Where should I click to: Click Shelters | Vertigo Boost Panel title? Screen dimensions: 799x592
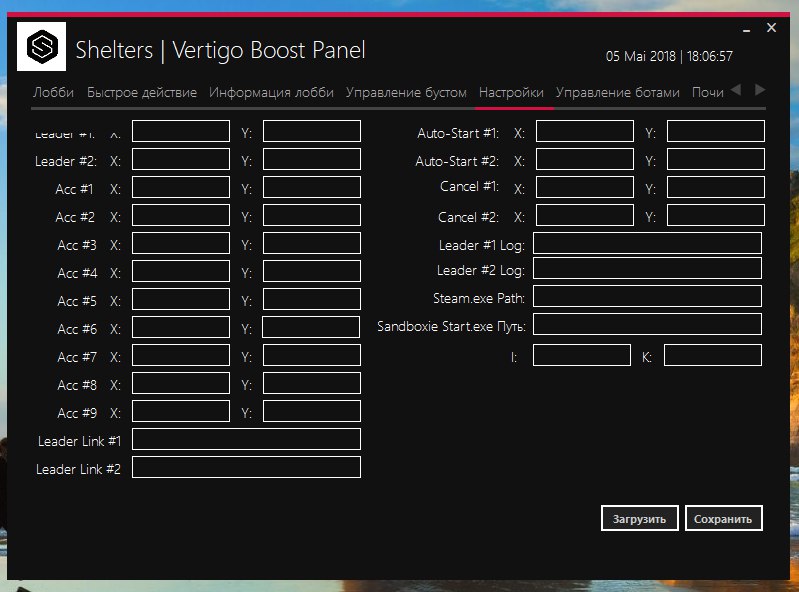221,50
